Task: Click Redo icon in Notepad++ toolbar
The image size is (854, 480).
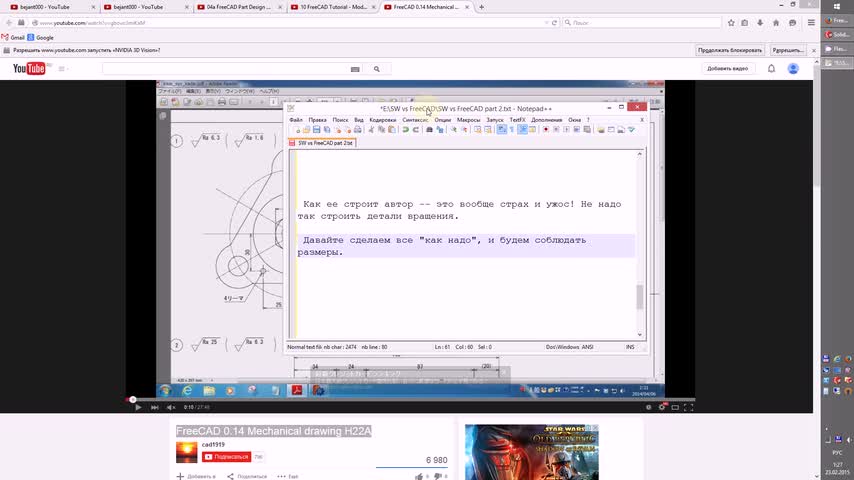Action: [416, 130]
